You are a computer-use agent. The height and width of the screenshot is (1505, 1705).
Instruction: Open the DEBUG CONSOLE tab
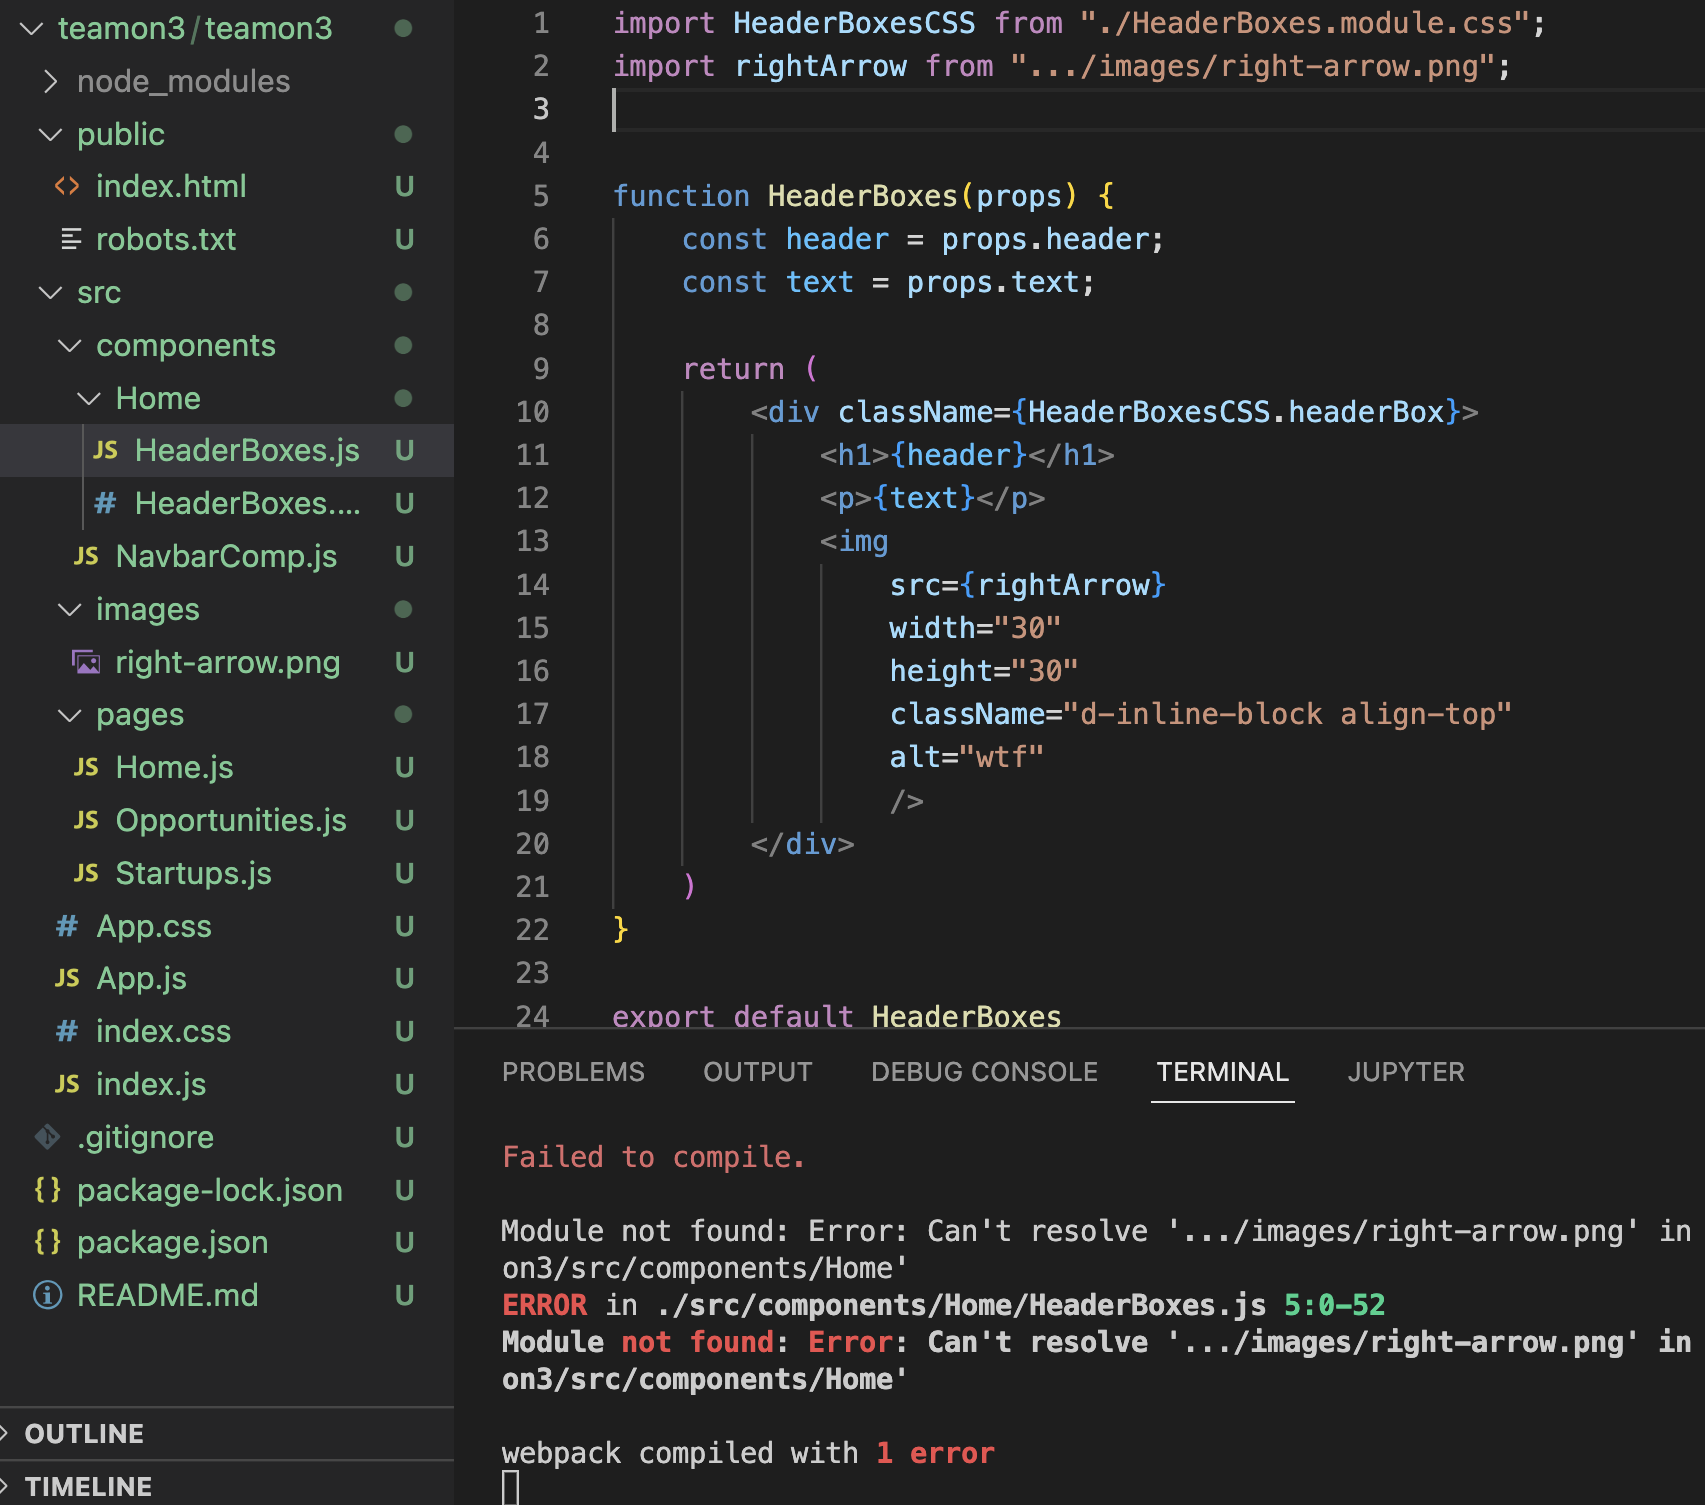[984, 1072]
